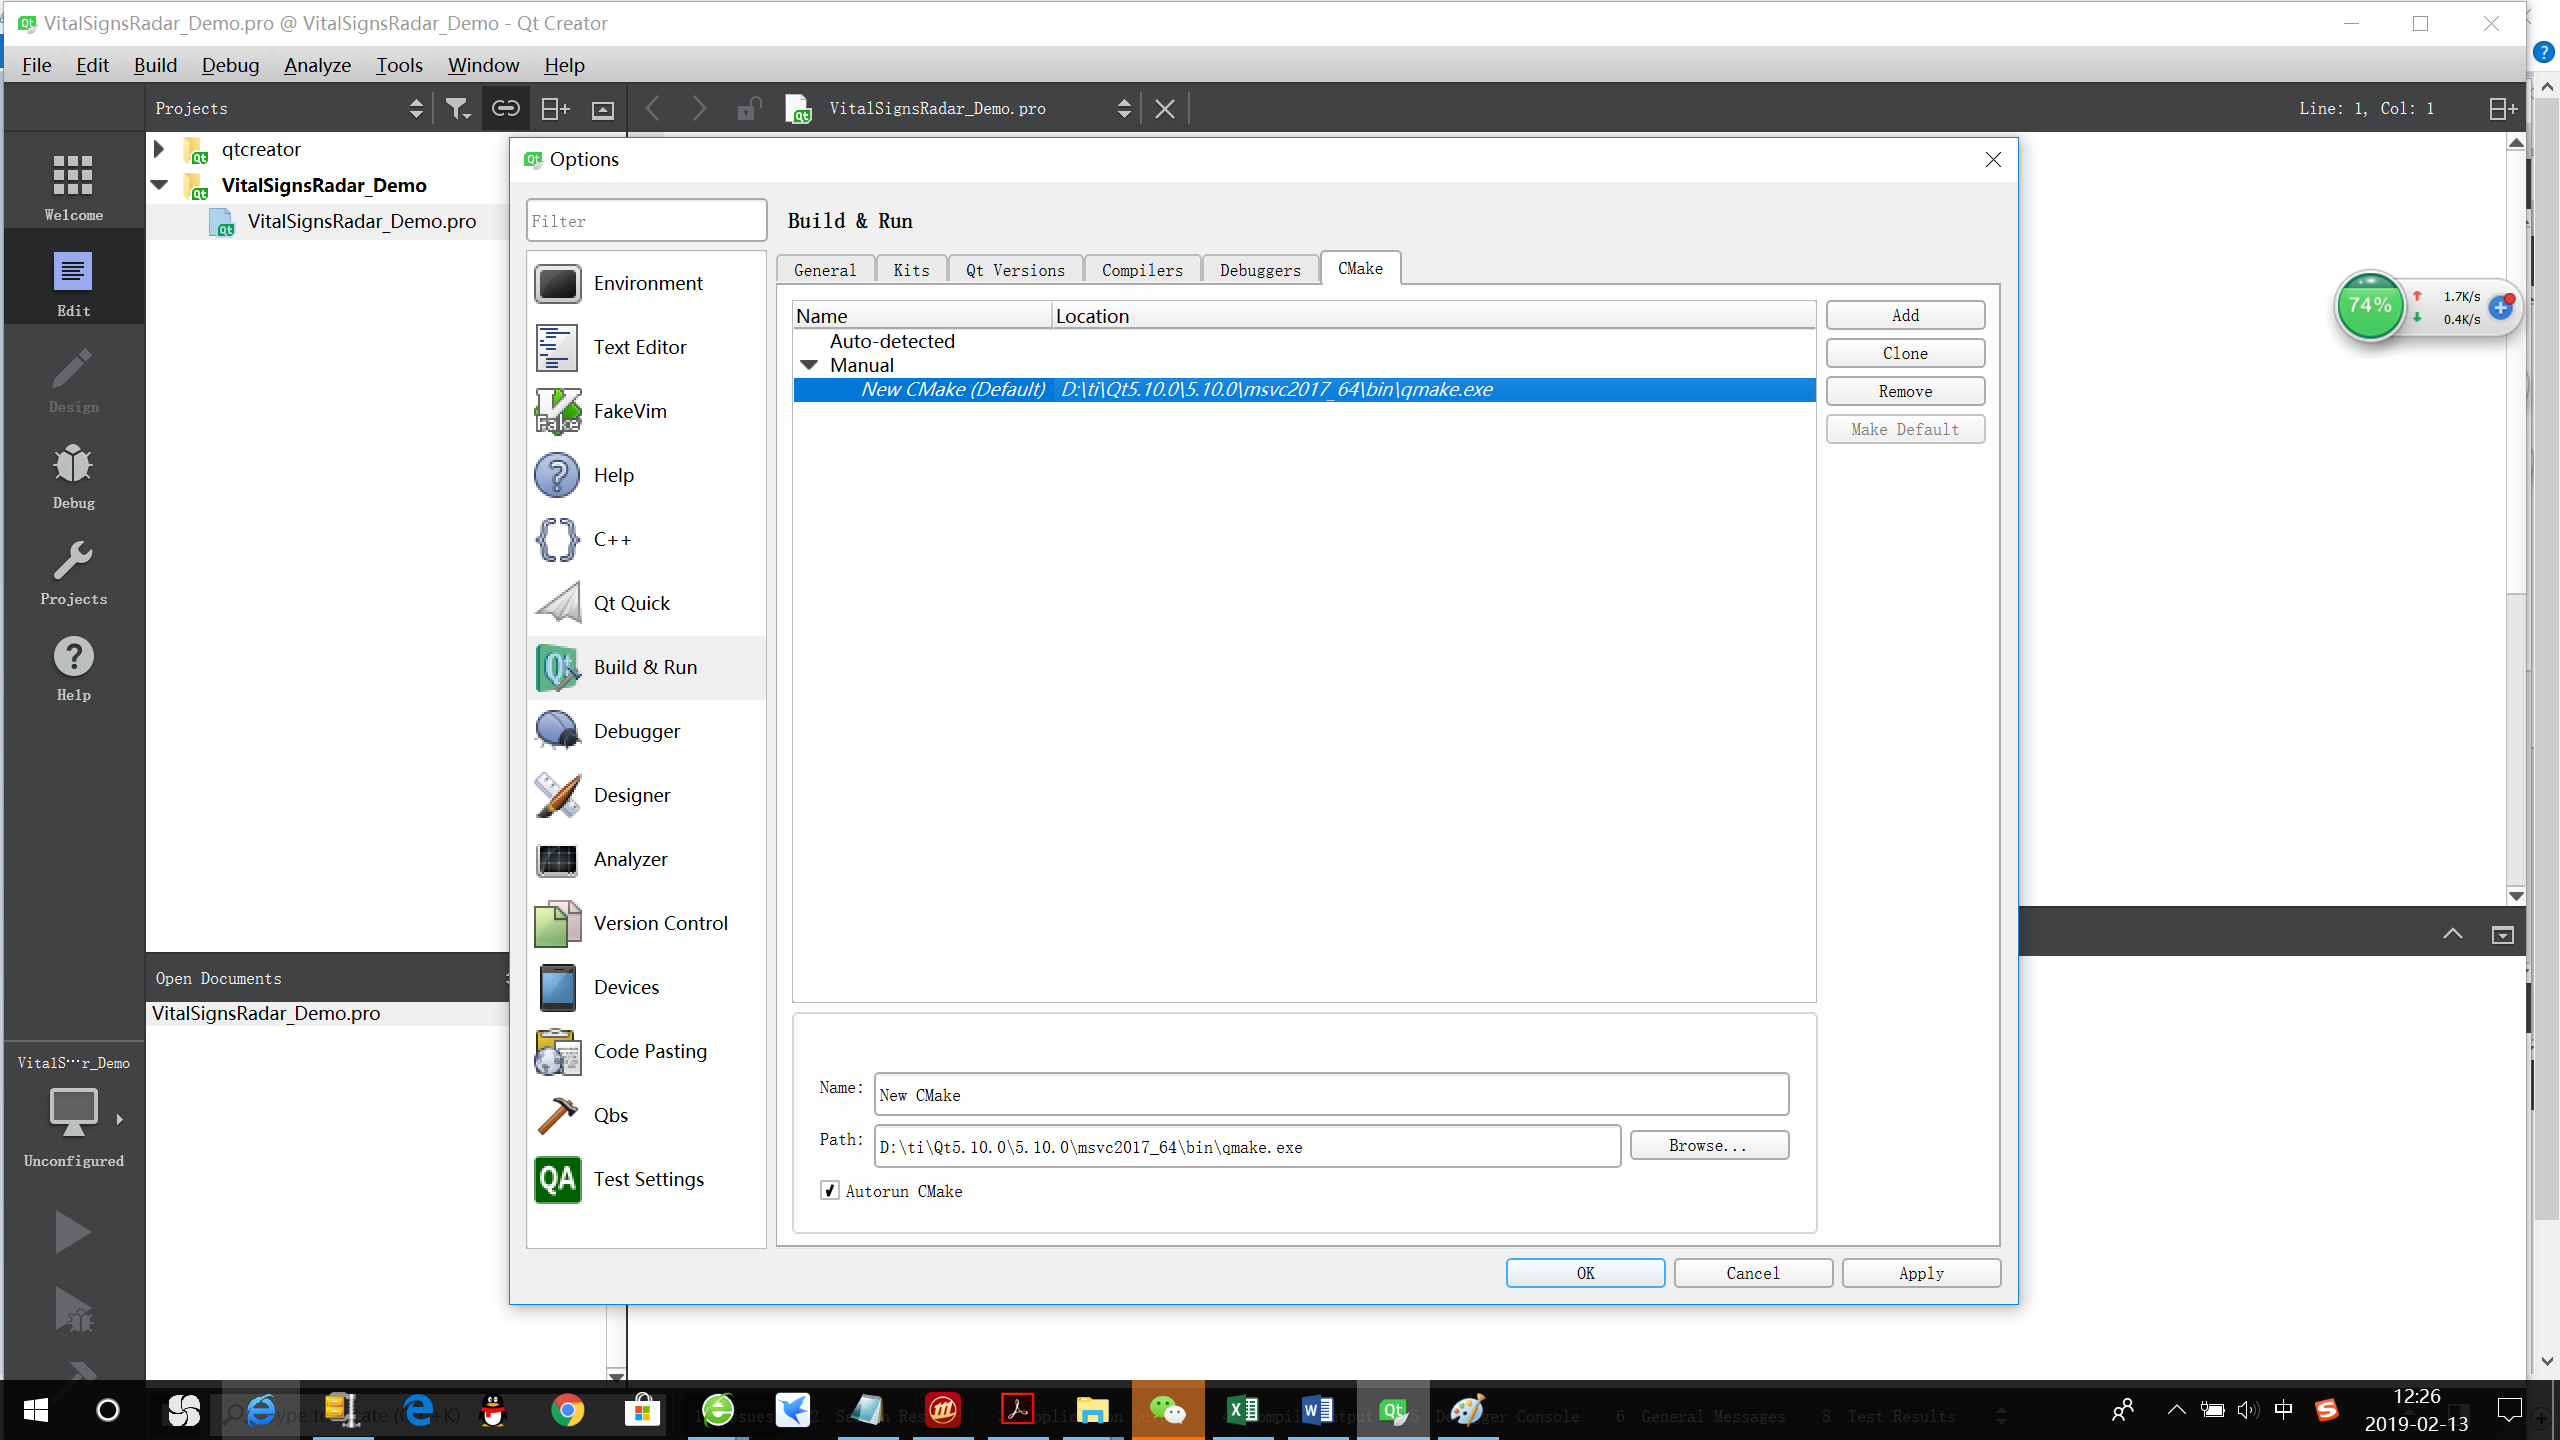Select C++ options category
Viewport: 2560px width, 1440px height.
tap(646, 539)
